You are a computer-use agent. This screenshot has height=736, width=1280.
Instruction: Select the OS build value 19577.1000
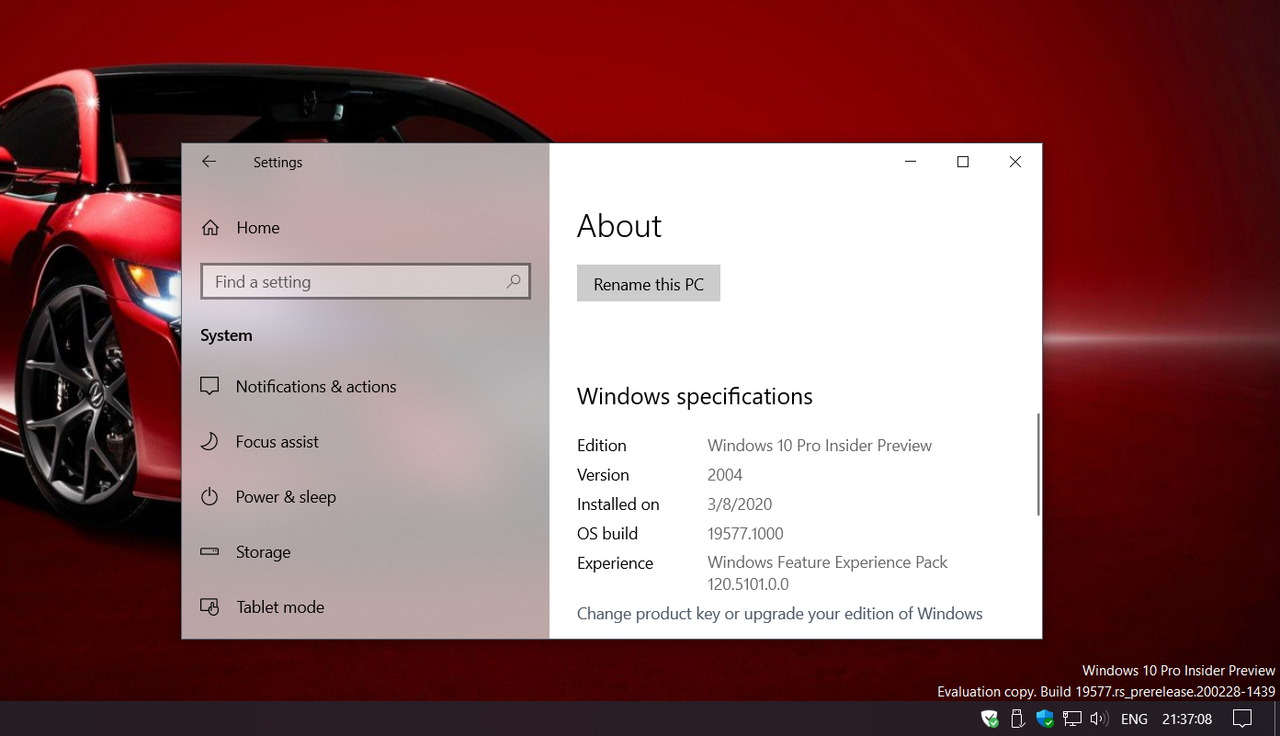click(745, 534)
